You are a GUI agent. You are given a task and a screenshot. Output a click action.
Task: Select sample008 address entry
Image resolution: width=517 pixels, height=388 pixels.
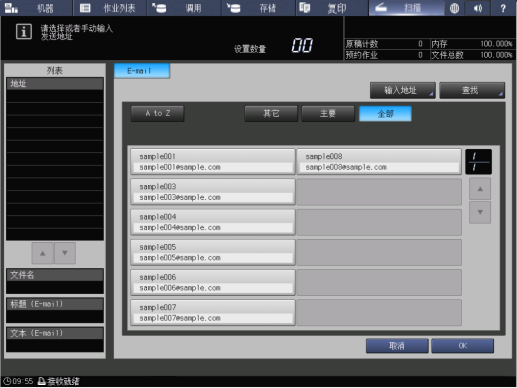click(379, 161)
